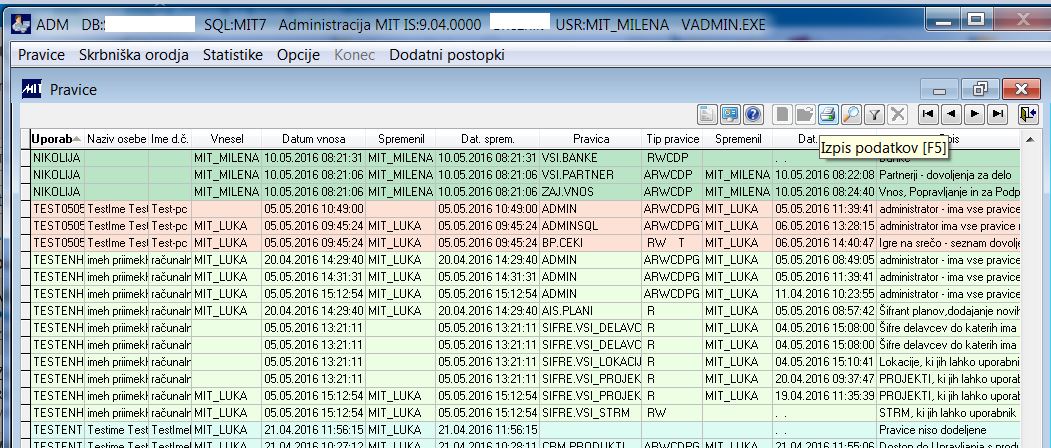The height and width of the screenshot is (448, 1051).
Task: Click the exit door icon
Action: click(1028, 115)
